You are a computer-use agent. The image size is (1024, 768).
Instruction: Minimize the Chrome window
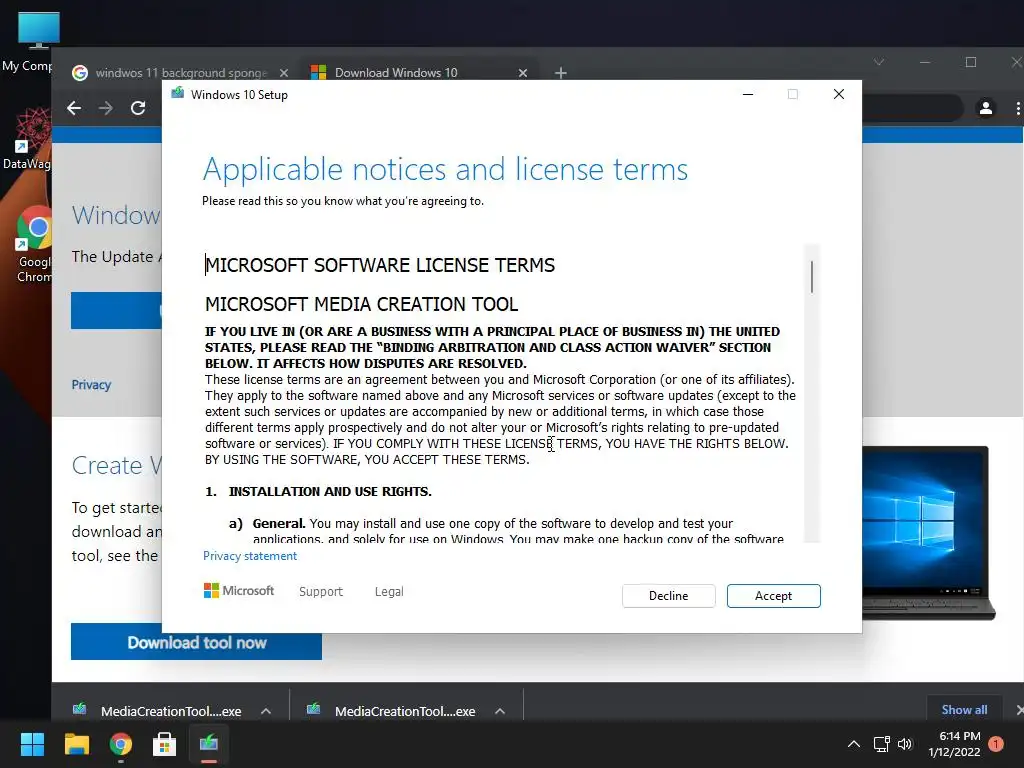[x=925, y=62]
